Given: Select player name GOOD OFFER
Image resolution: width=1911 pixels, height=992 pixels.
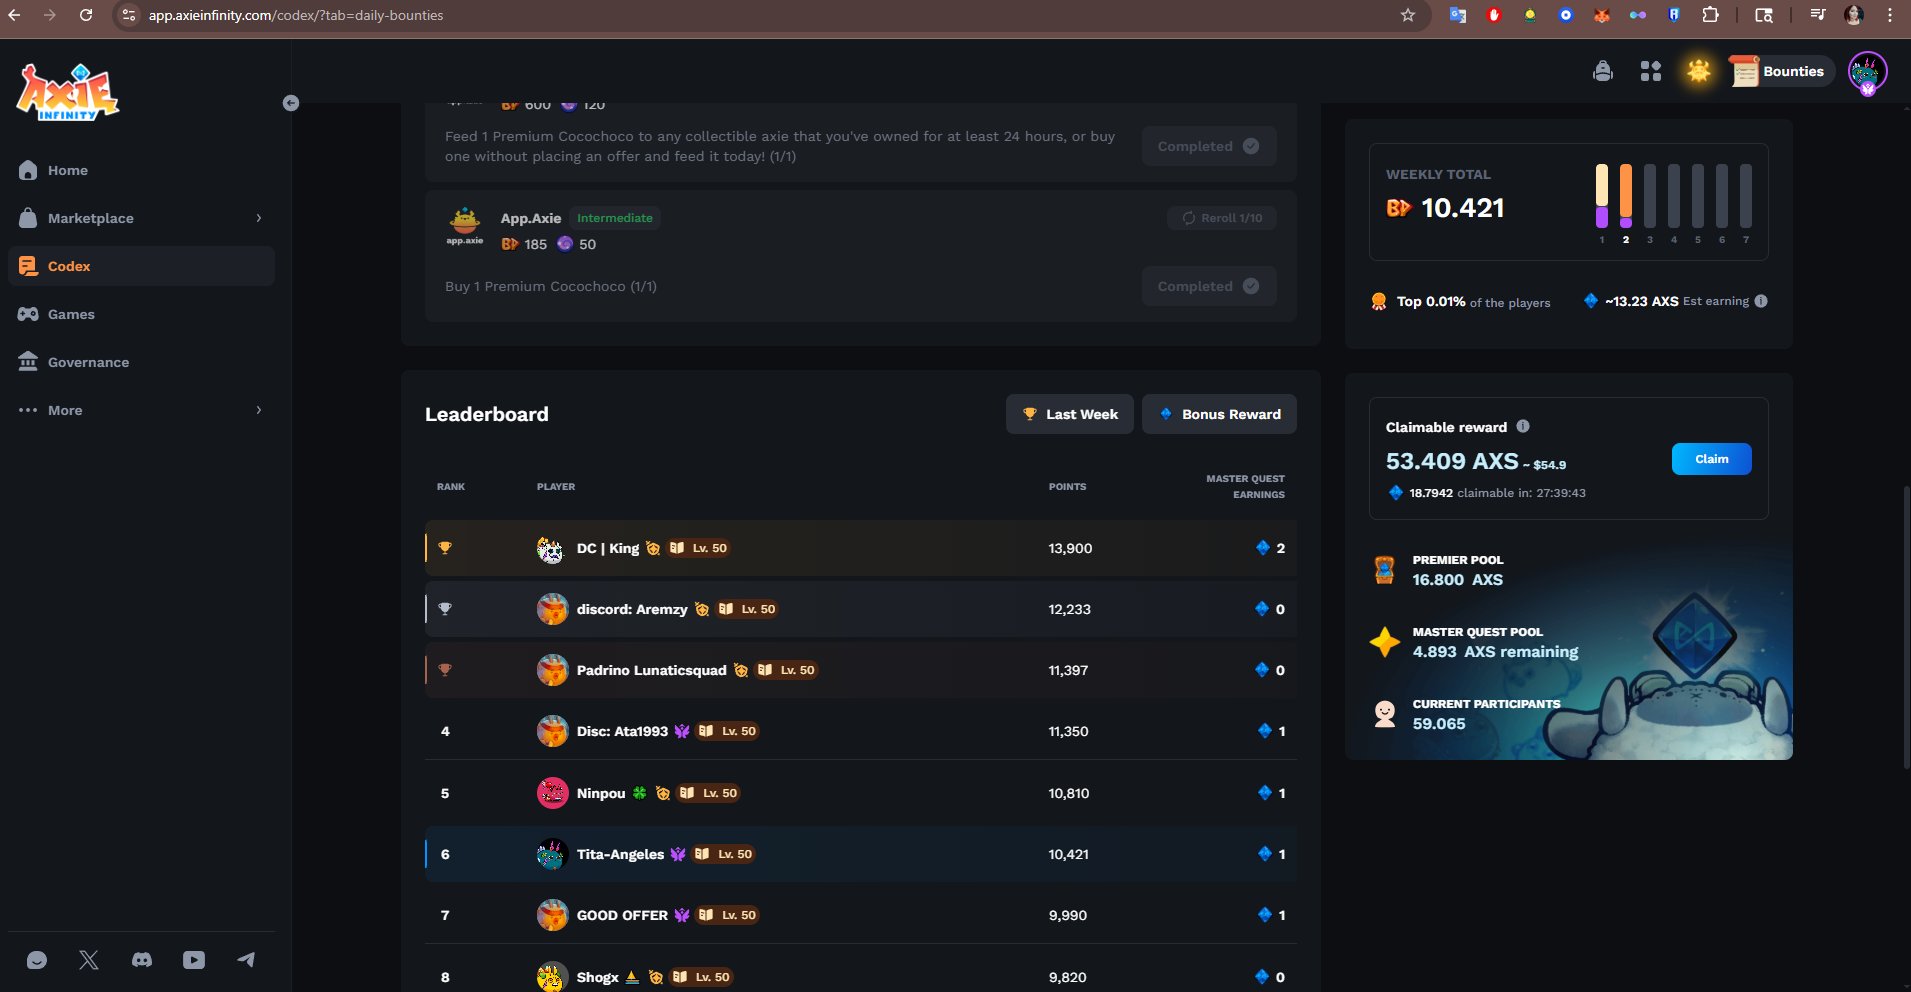Looking at the screenshot, I should click(622, 915).
